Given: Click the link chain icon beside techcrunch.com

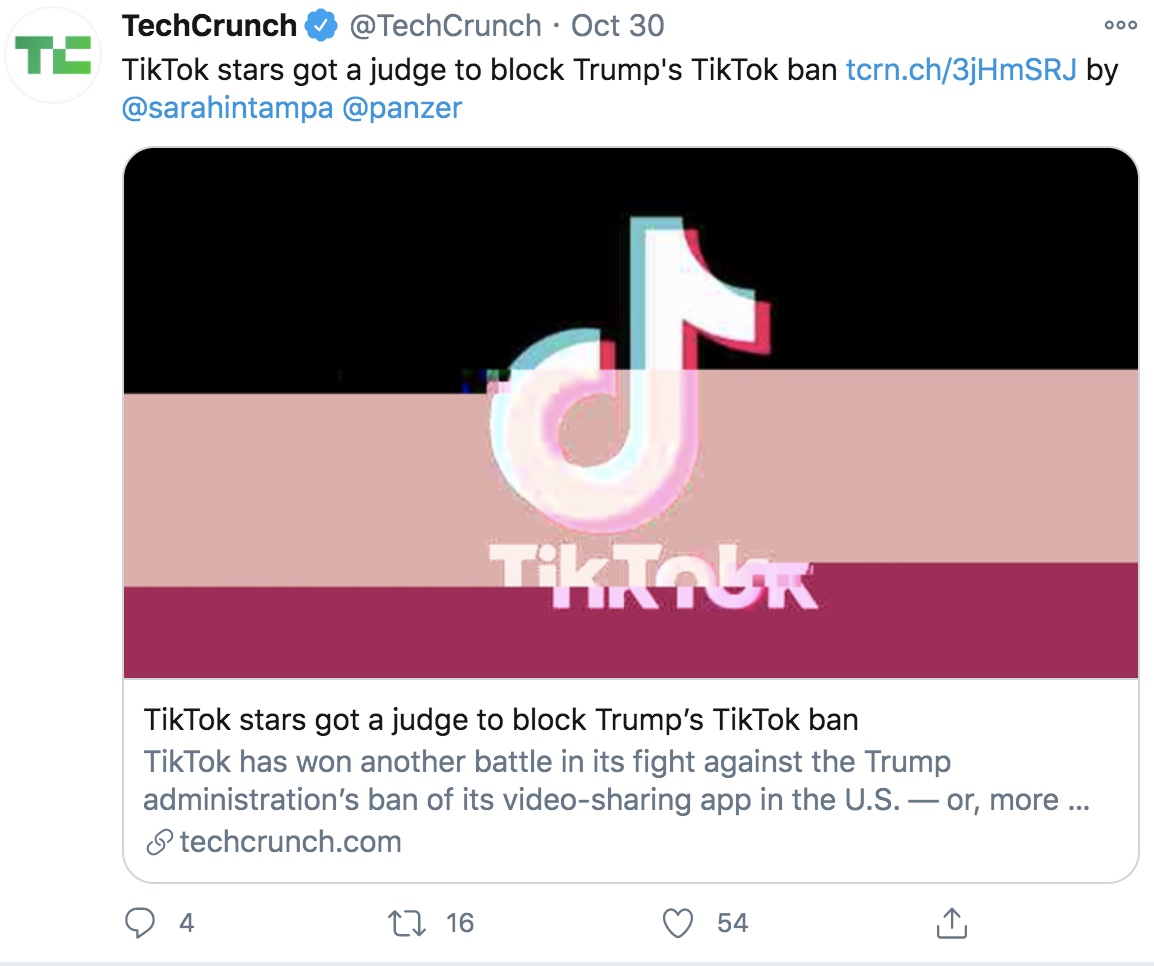Looking at the screenshot, I should 159,842.
